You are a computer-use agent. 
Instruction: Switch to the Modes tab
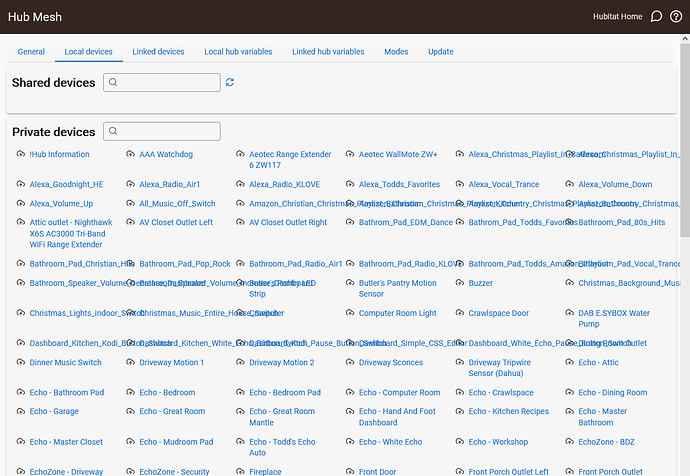[x=396, y=51]
